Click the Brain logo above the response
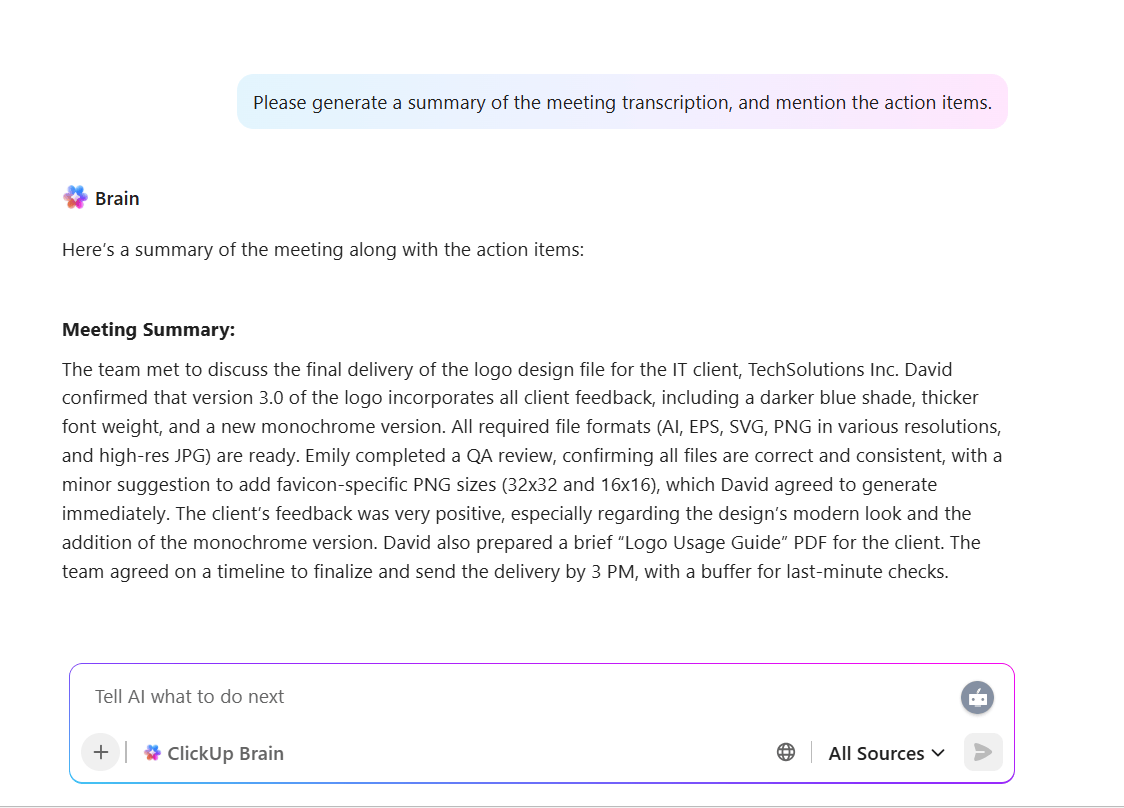 click(75, 198)
